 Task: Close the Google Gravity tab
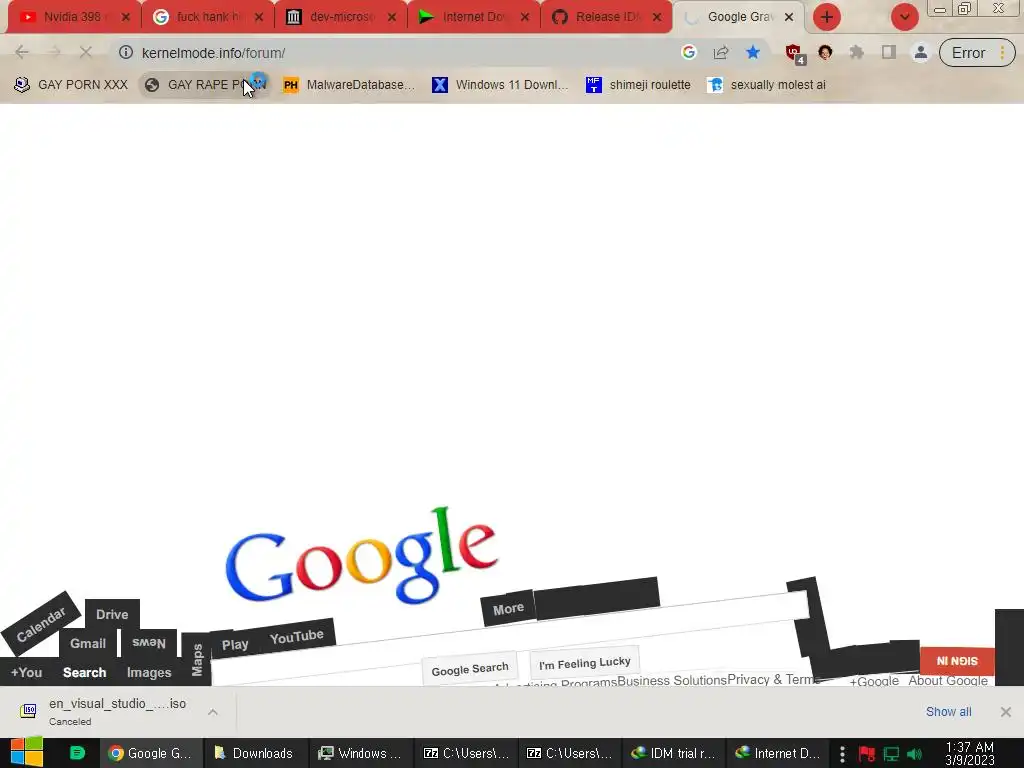pyautogui.click(x=789, y=17)
